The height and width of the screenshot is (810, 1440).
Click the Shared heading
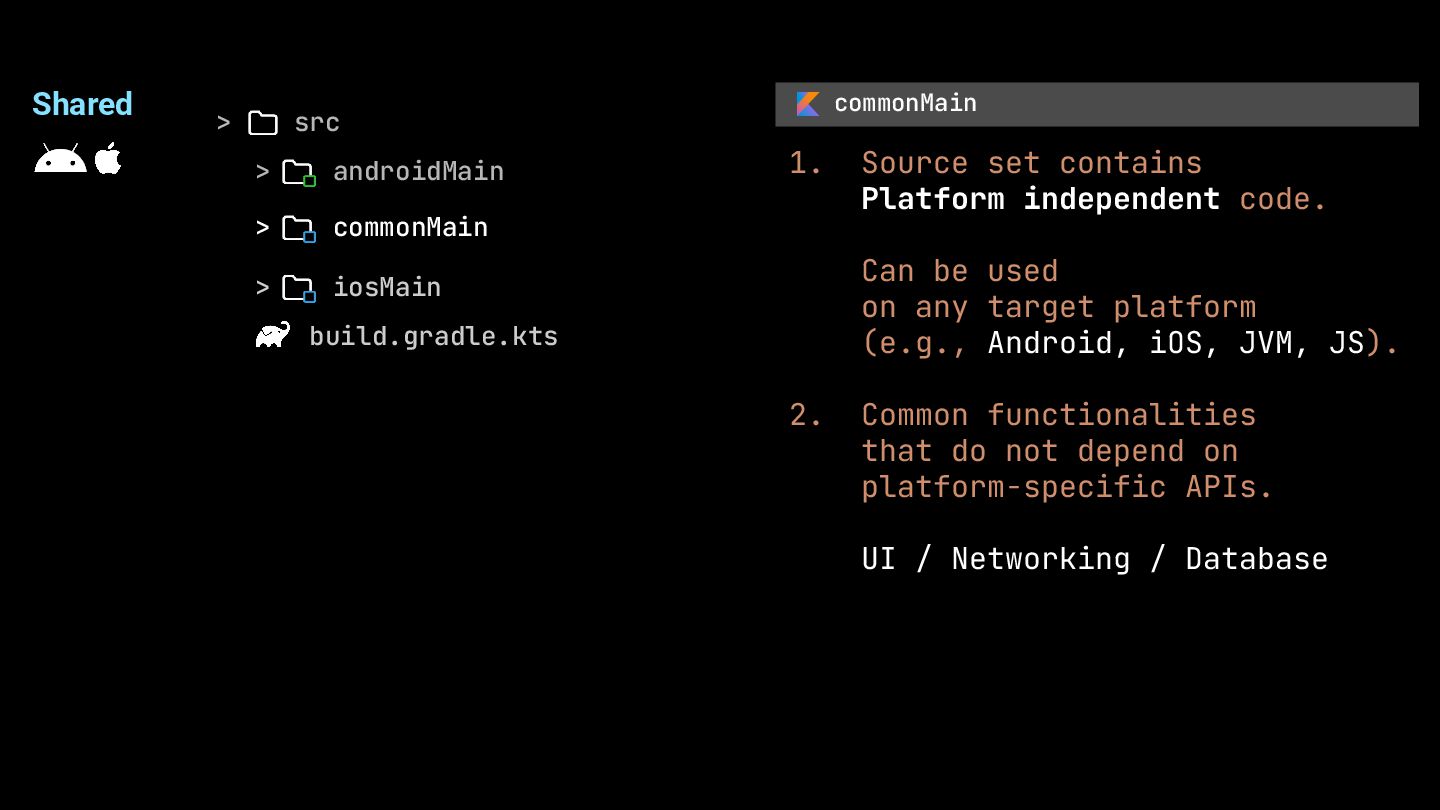[x=82, y=104]
